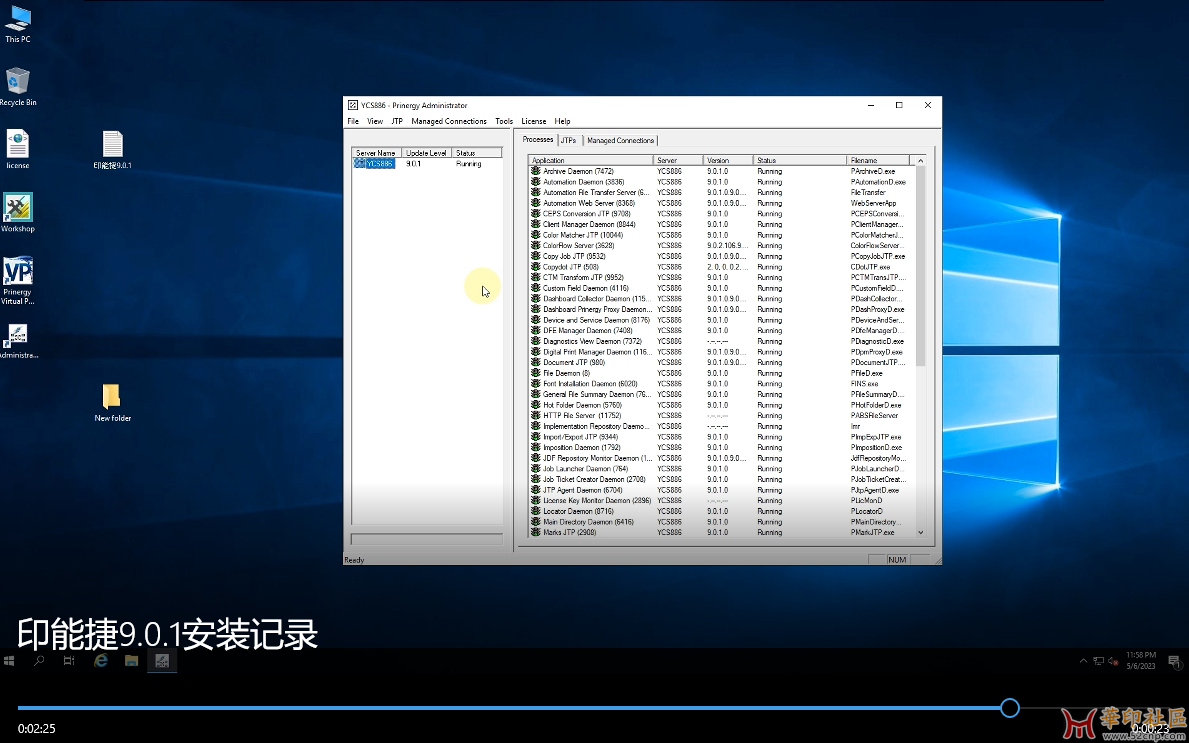Select CTM Transform JTP (9952) row
1189x743 pixels.
[x=722, y=277]
